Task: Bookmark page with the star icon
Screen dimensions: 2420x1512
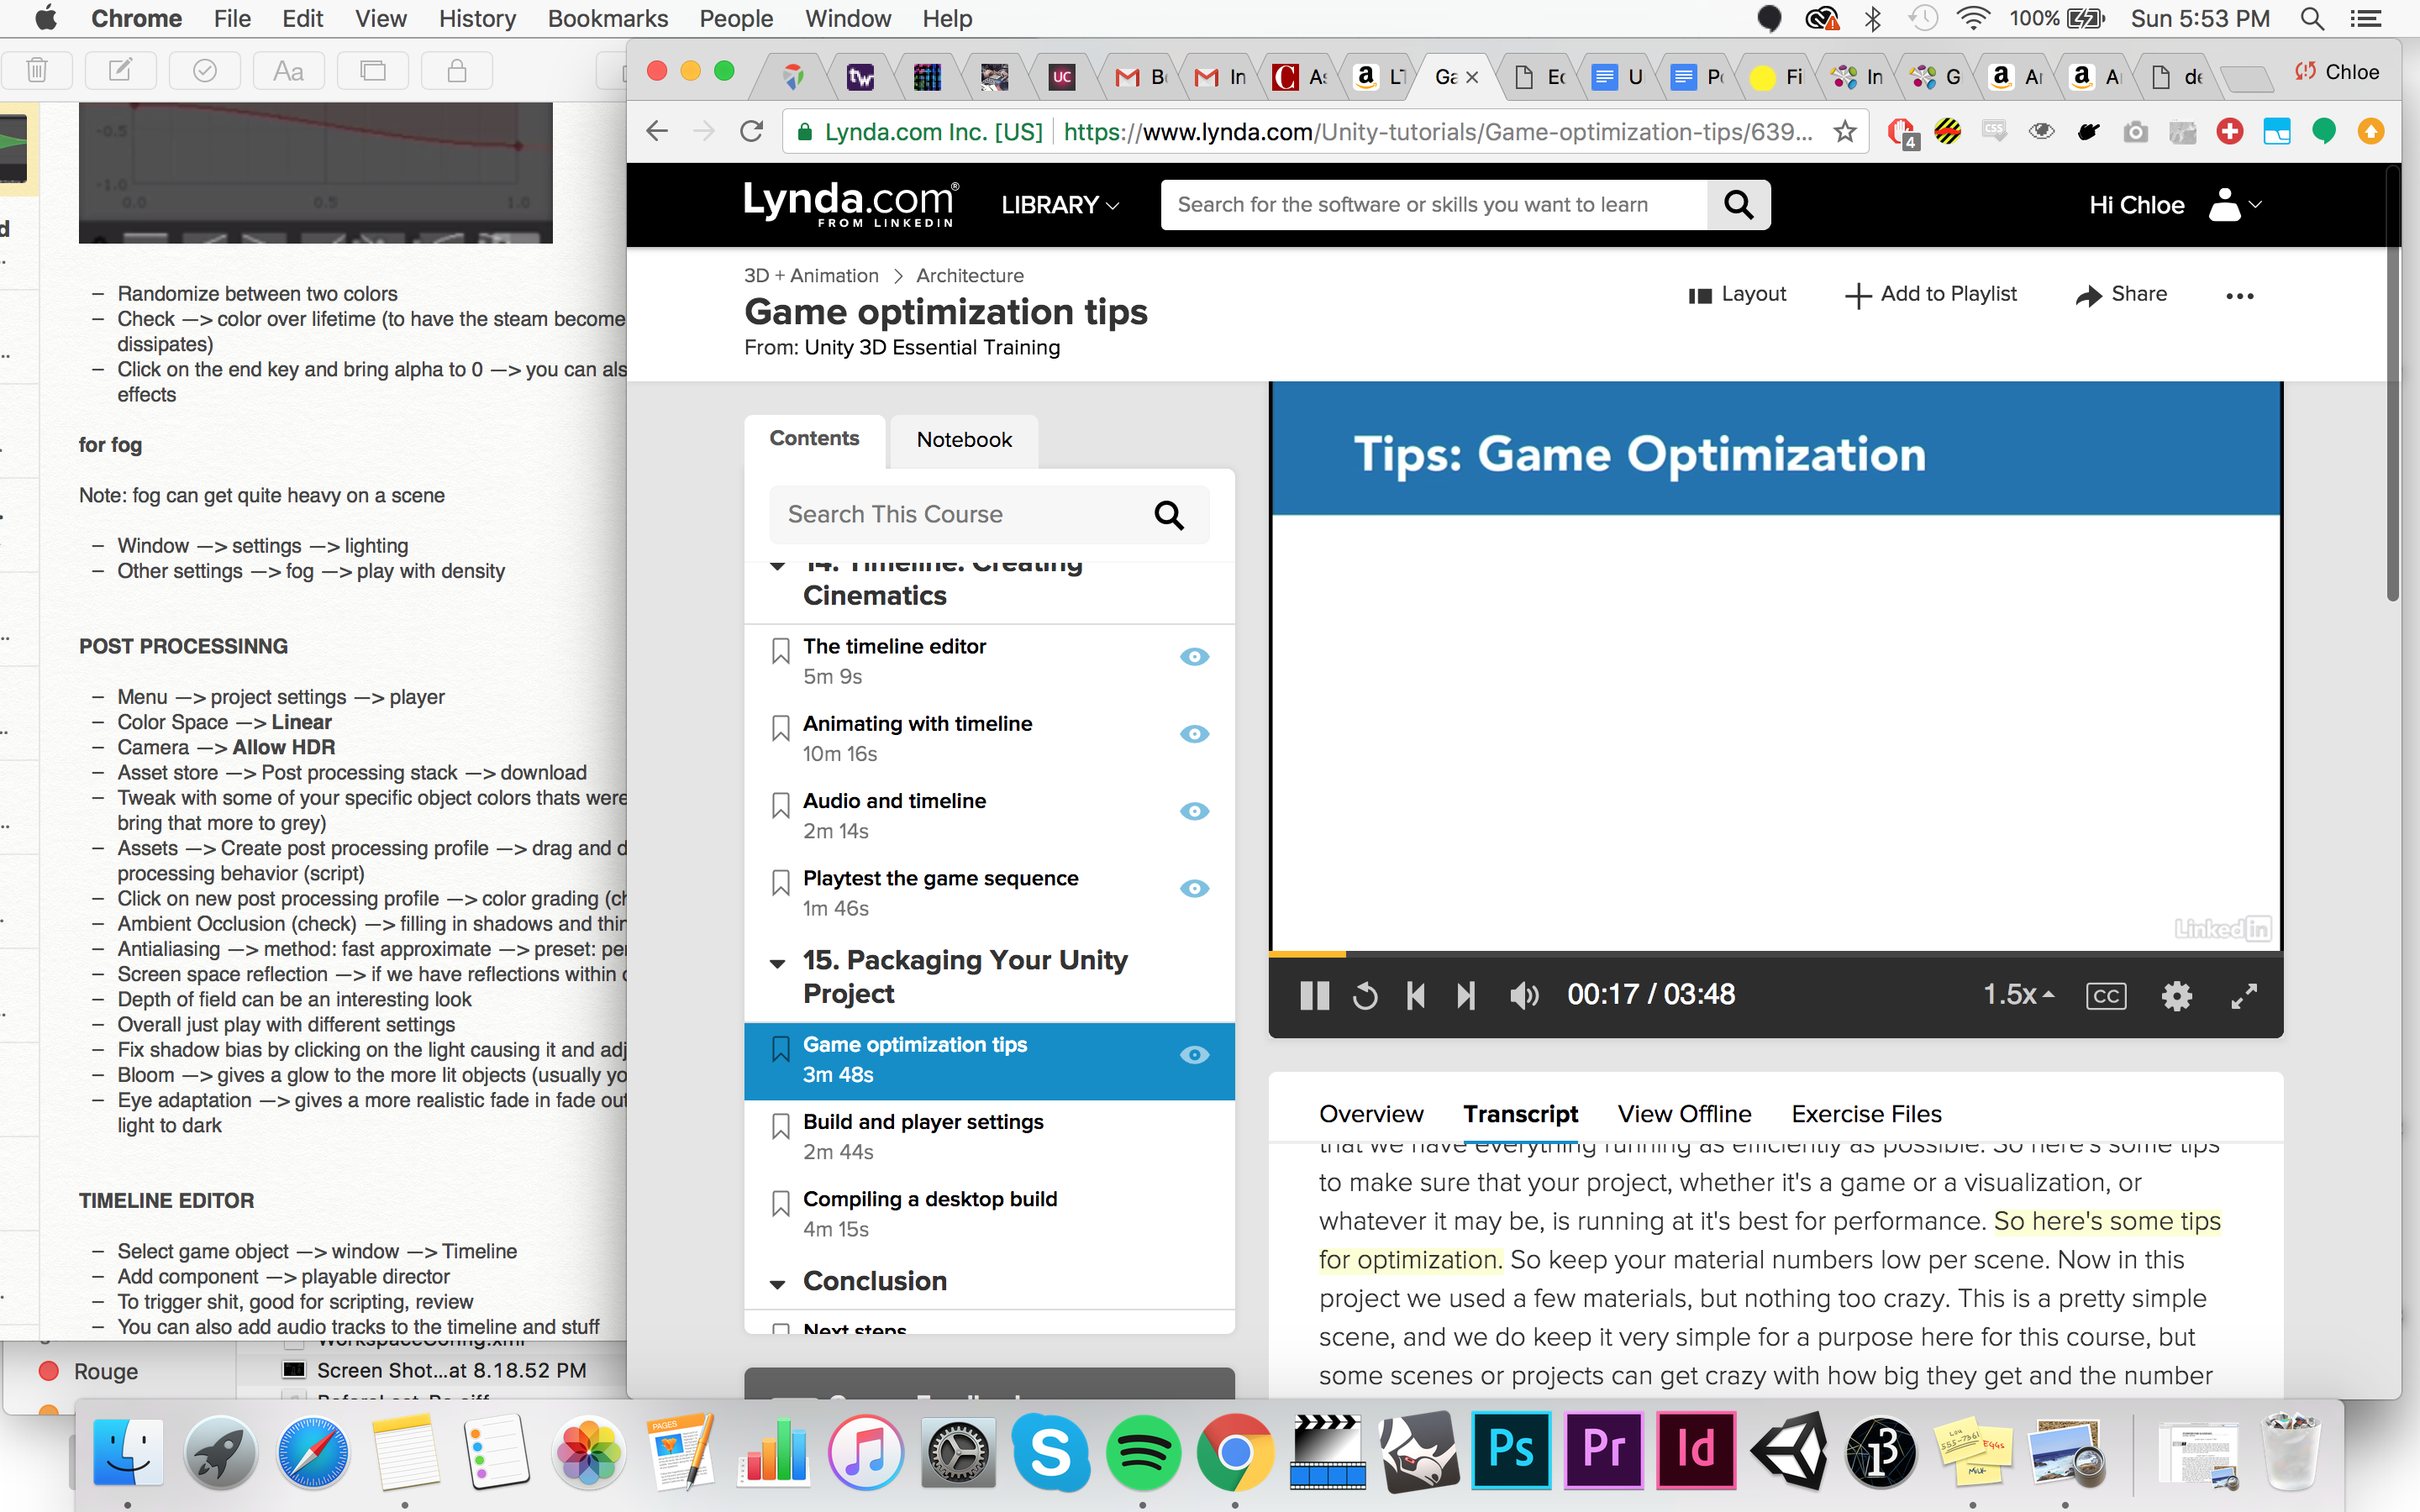Action: tap(1845, 132)
